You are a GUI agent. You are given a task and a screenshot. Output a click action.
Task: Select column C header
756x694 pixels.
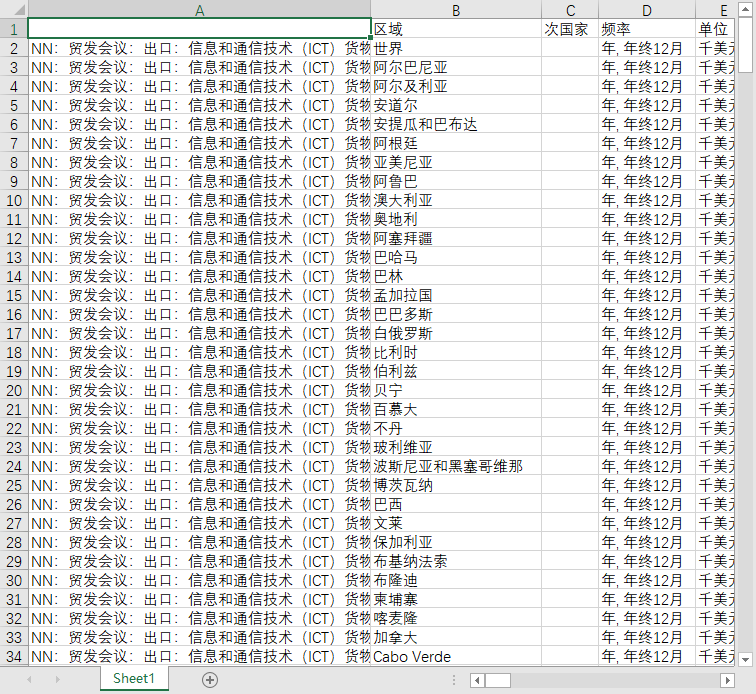tap(570, 10)
